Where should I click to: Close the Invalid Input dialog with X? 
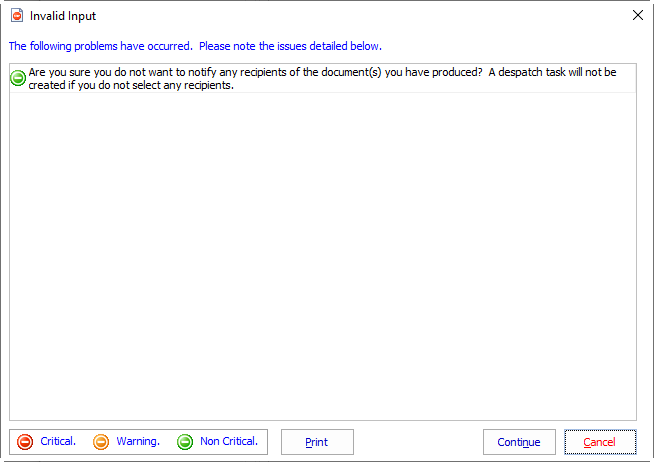pyautogui.click(x=638, y=16)
